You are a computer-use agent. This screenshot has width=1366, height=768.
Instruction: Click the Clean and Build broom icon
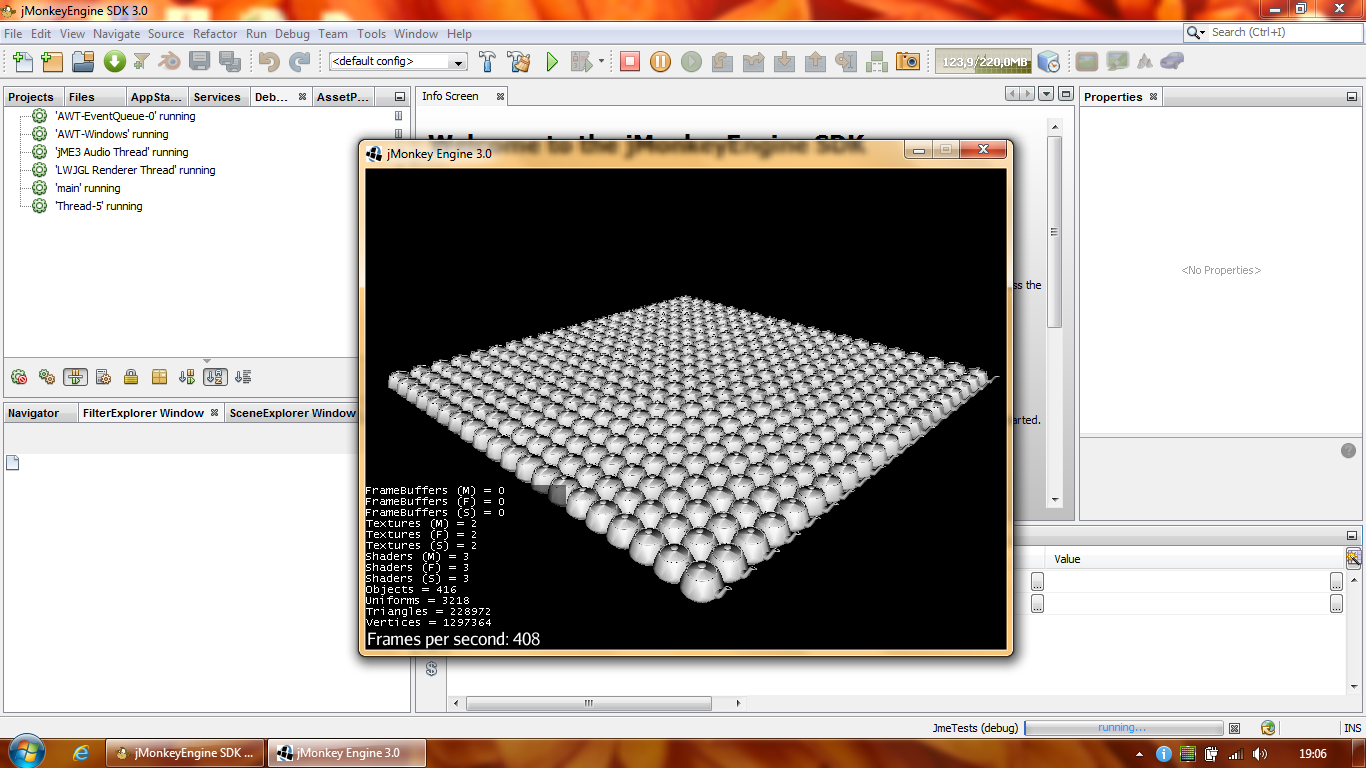coord(519,62)
